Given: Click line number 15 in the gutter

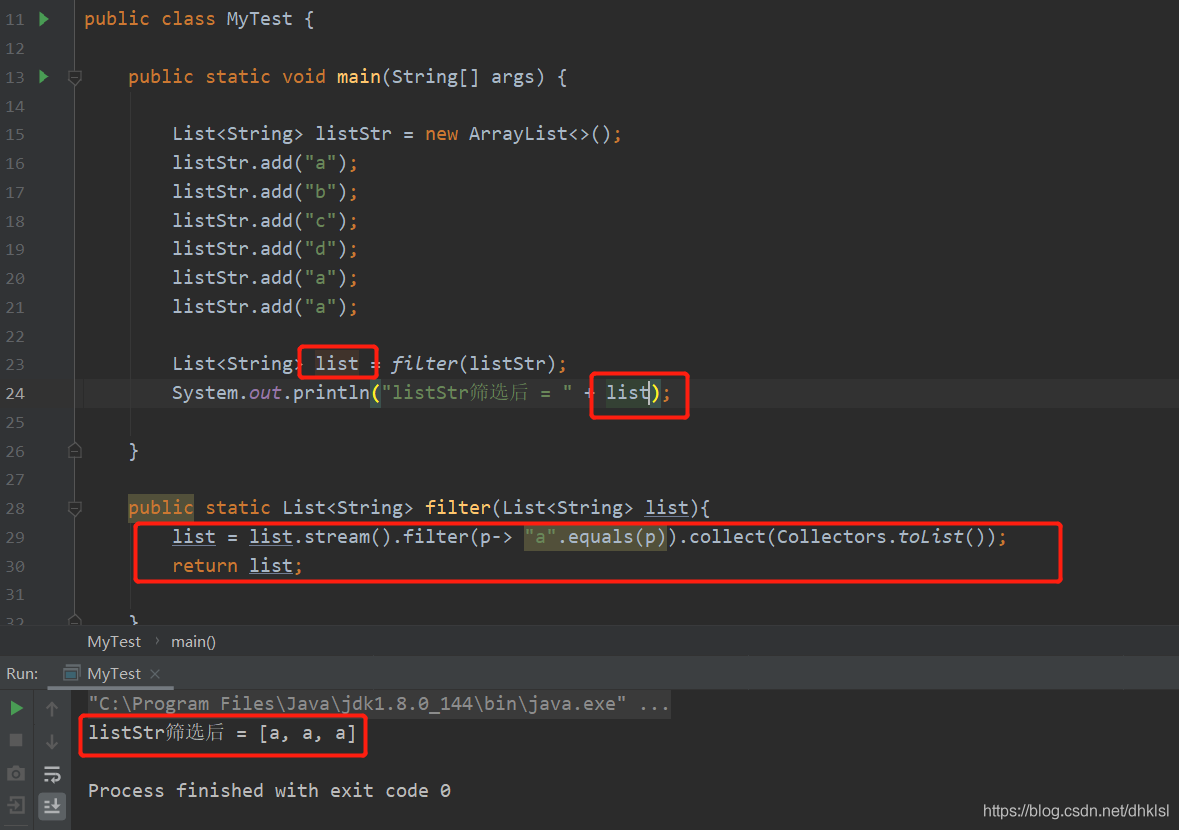Looking at the screenshot, I should click(x=15, y=134).
